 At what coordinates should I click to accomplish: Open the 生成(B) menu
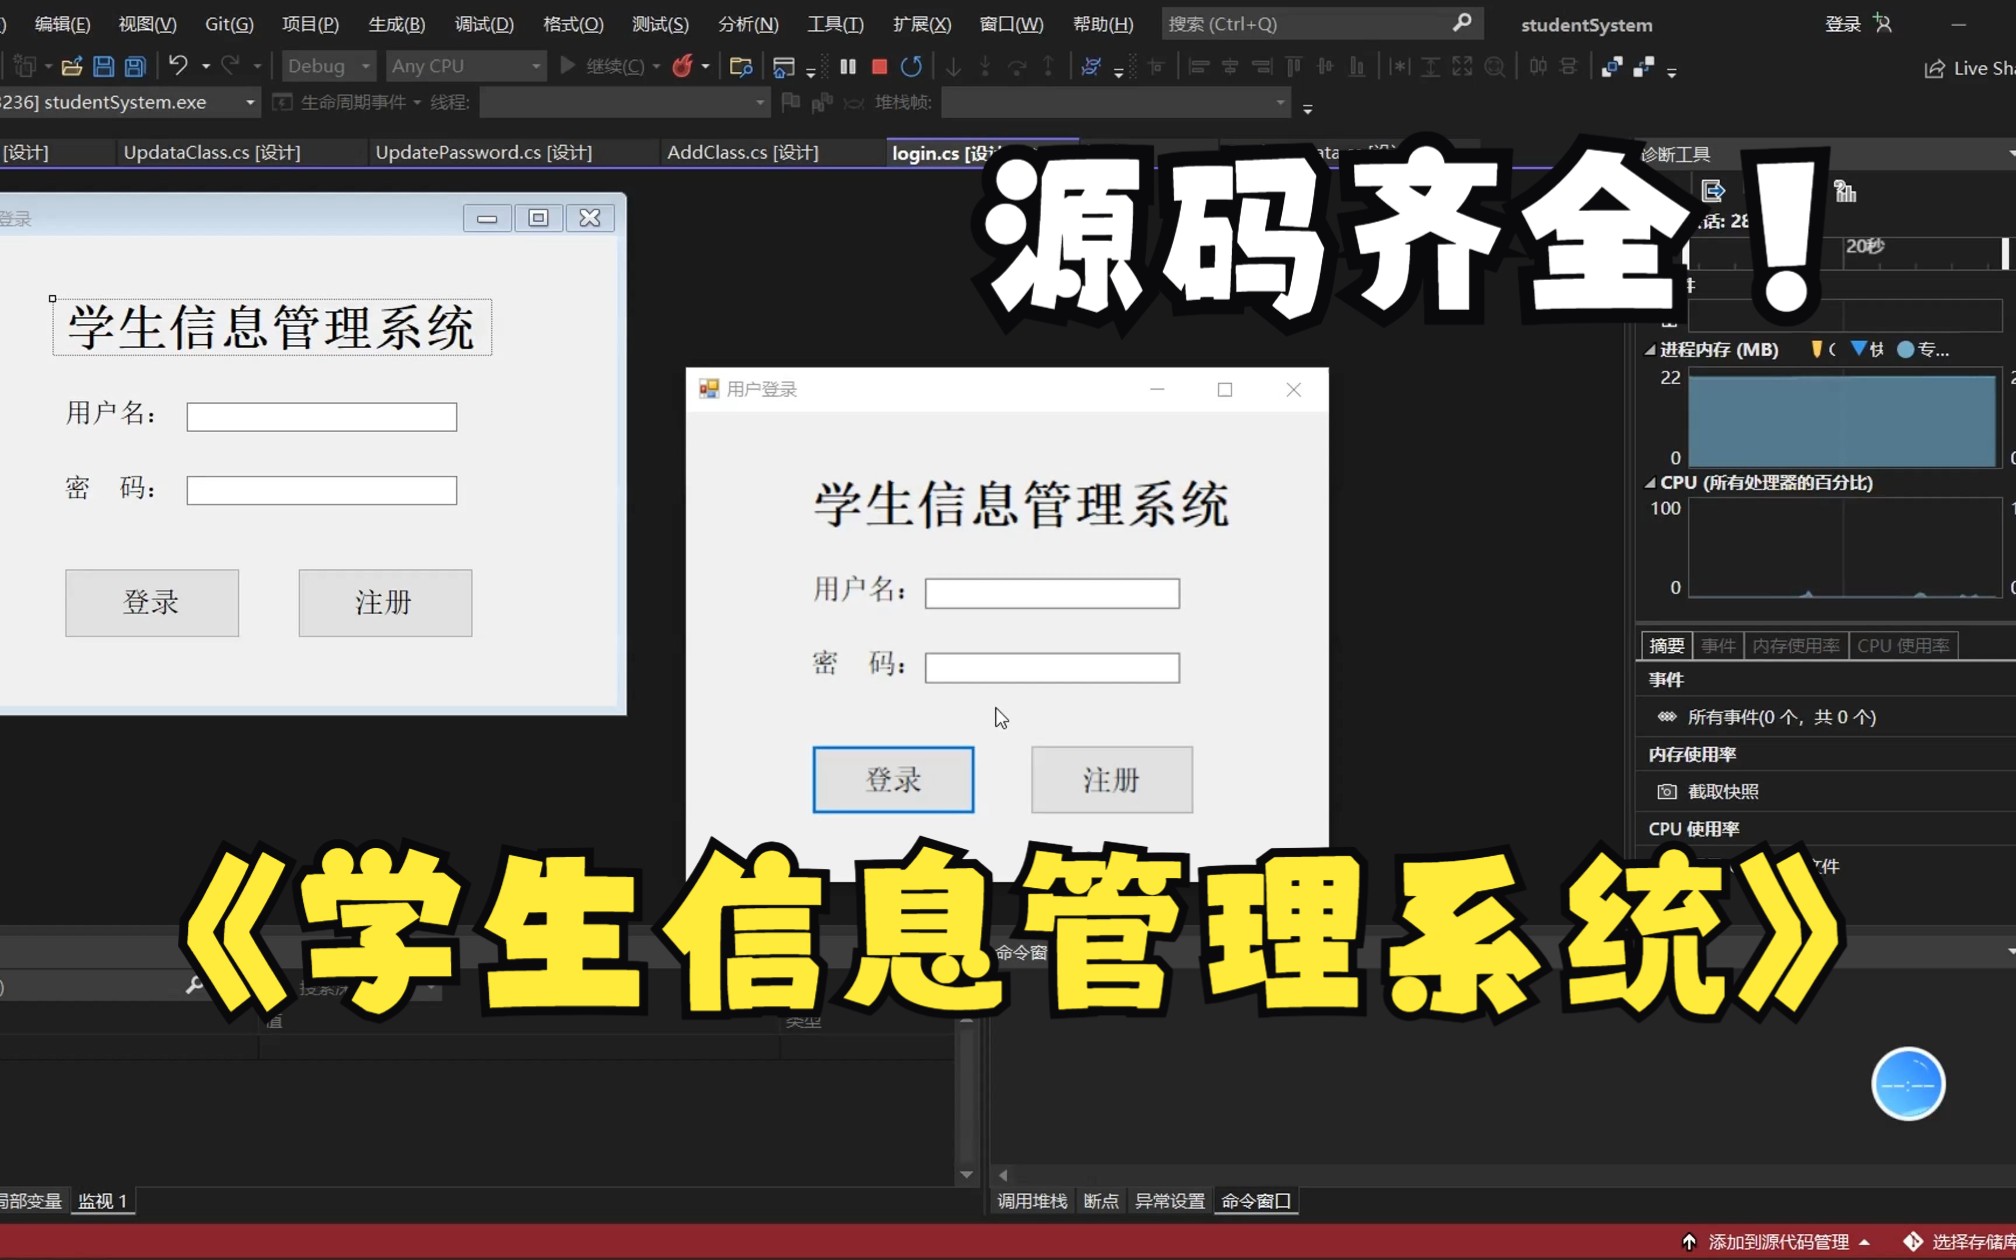coord(396,24)
